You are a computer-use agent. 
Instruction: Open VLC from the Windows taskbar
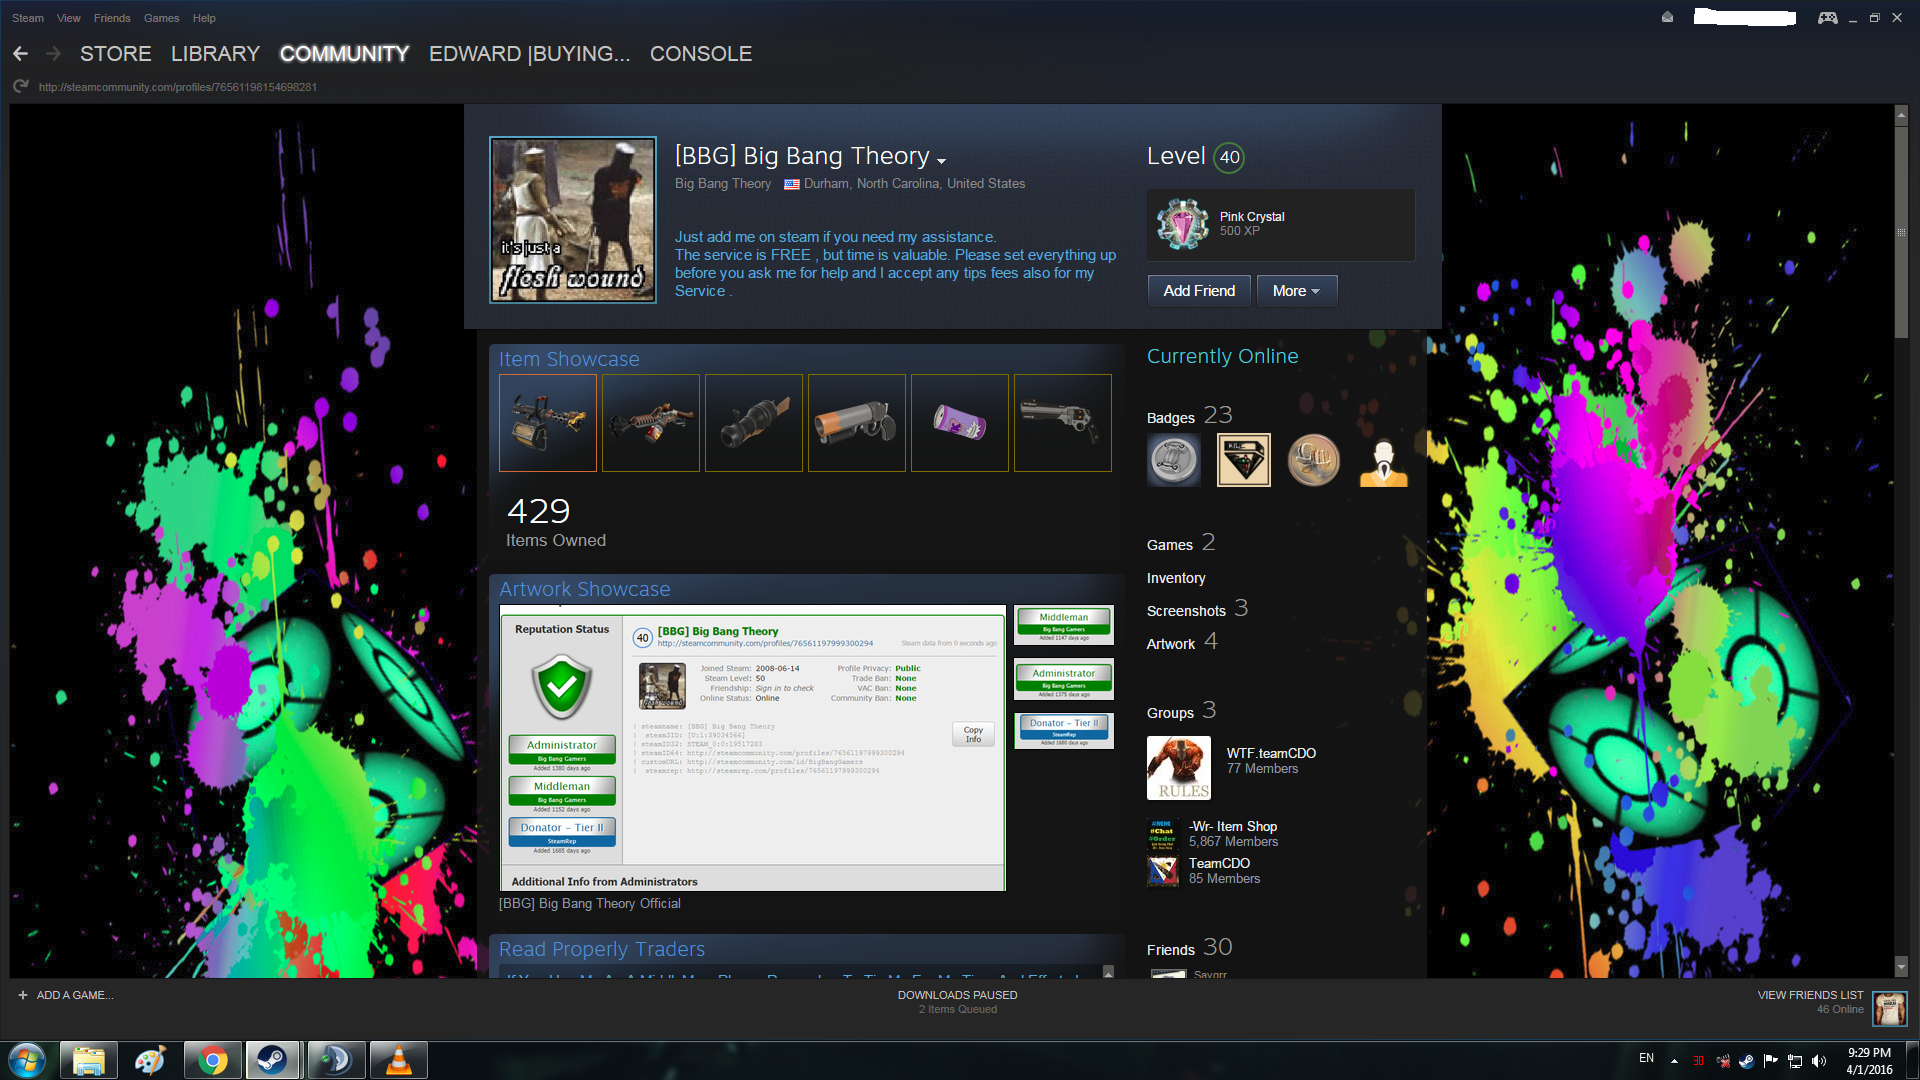coord(398,1060)
